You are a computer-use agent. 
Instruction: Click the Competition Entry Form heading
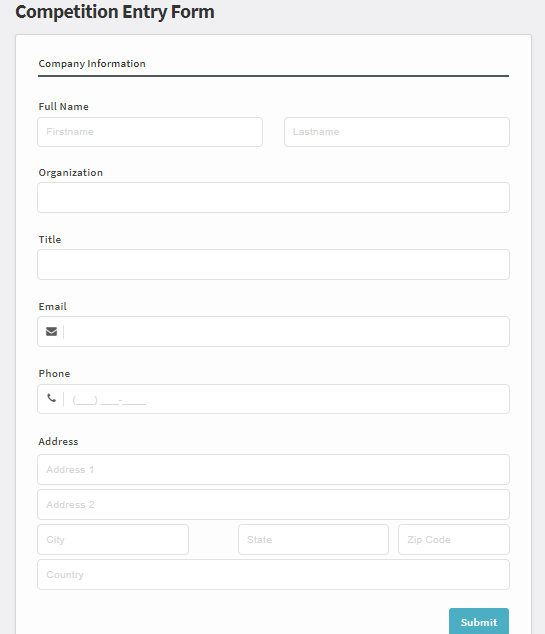[x=115, y=12]
